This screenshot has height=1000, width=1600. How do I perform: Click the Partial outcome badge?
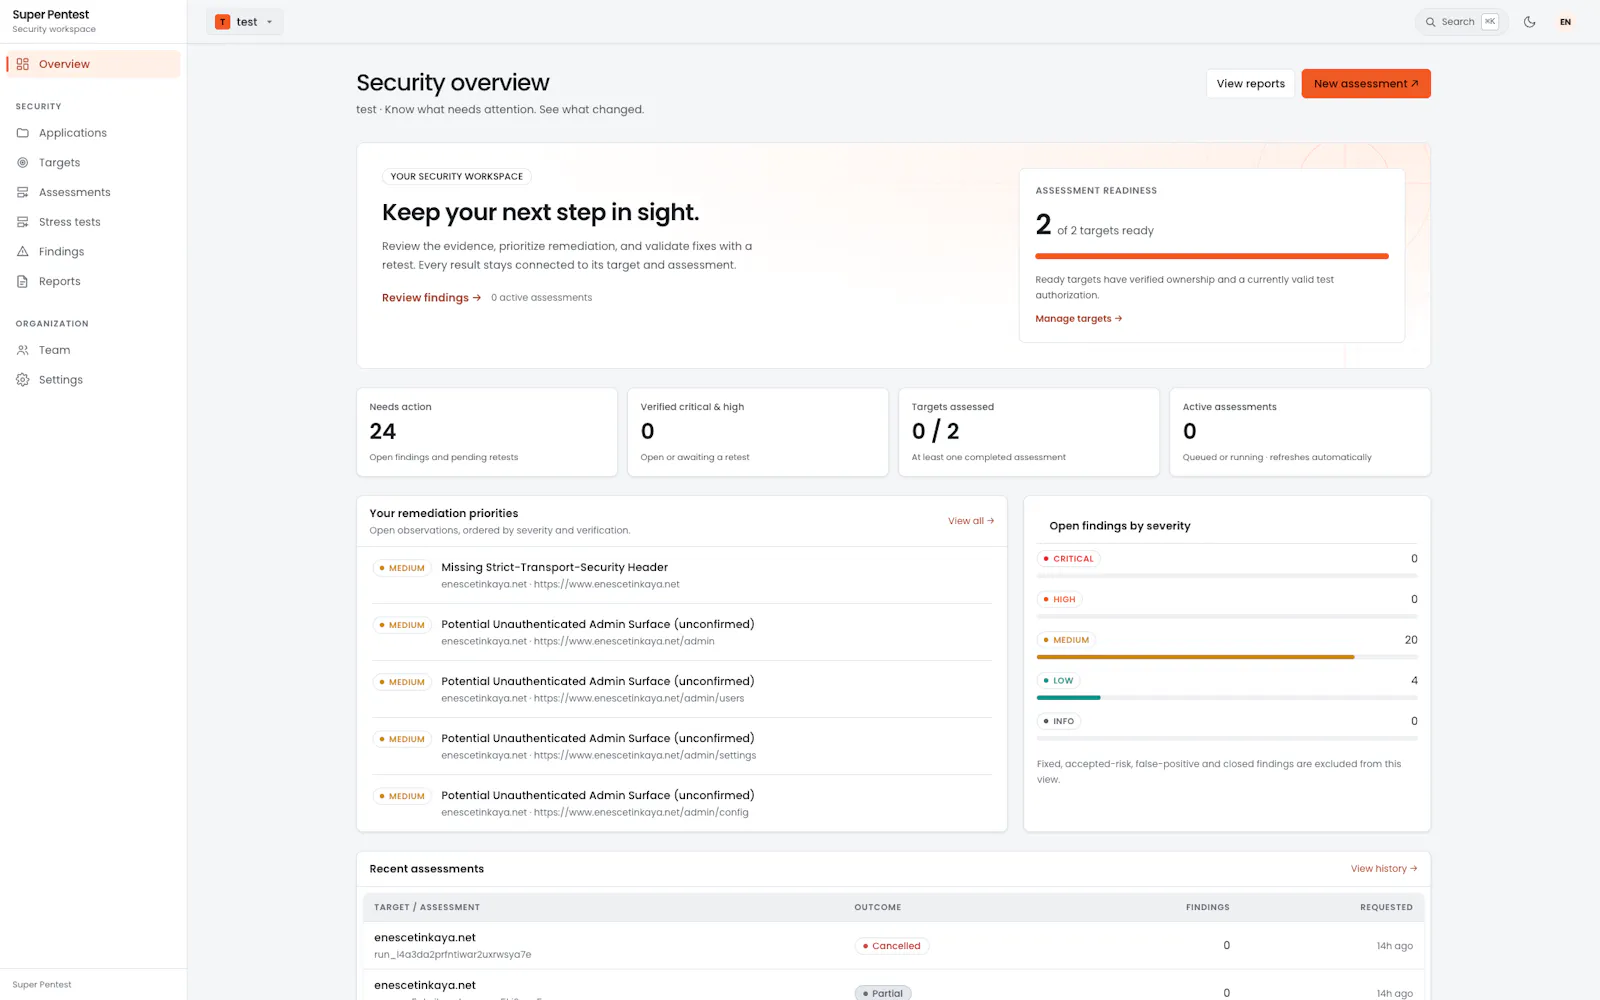coord(883,993)
